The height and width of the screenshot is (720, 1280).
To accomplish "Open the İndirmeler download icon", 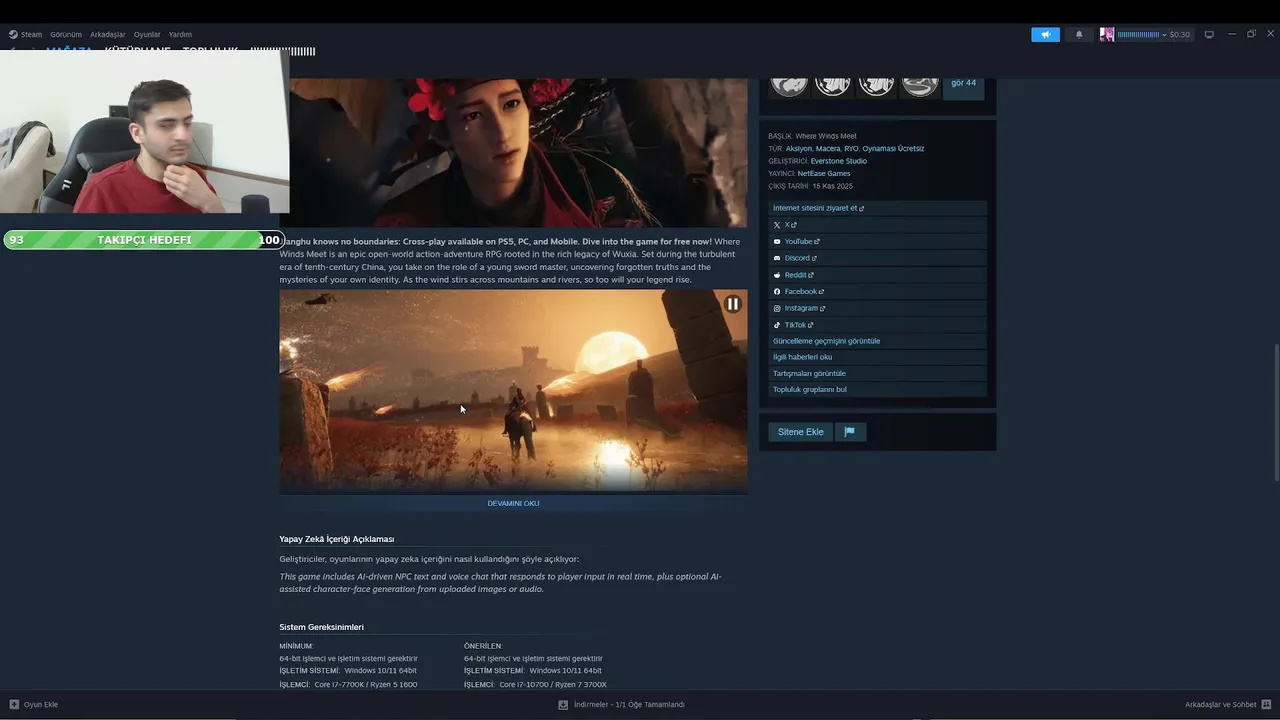I will (564, 705).
